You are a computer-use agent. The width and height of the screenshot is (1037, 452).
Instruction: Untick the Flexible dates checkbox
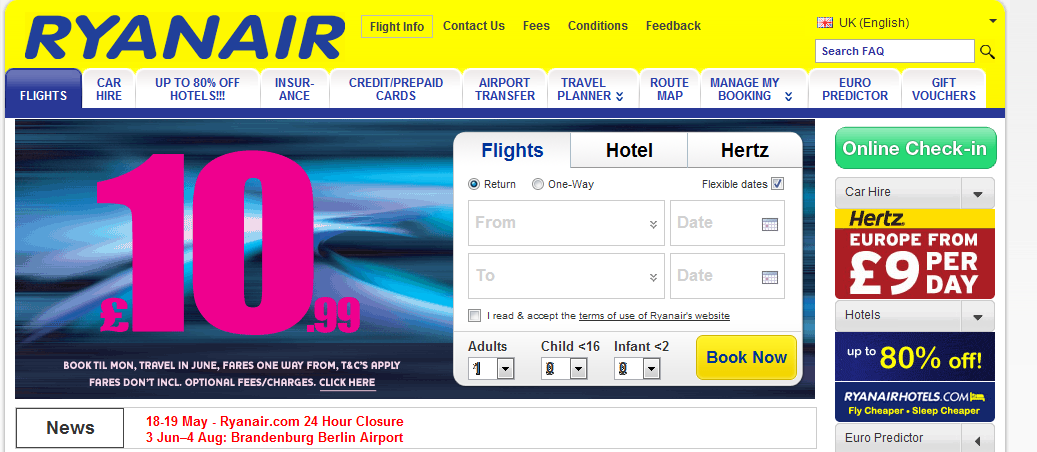tap(778, 184)
